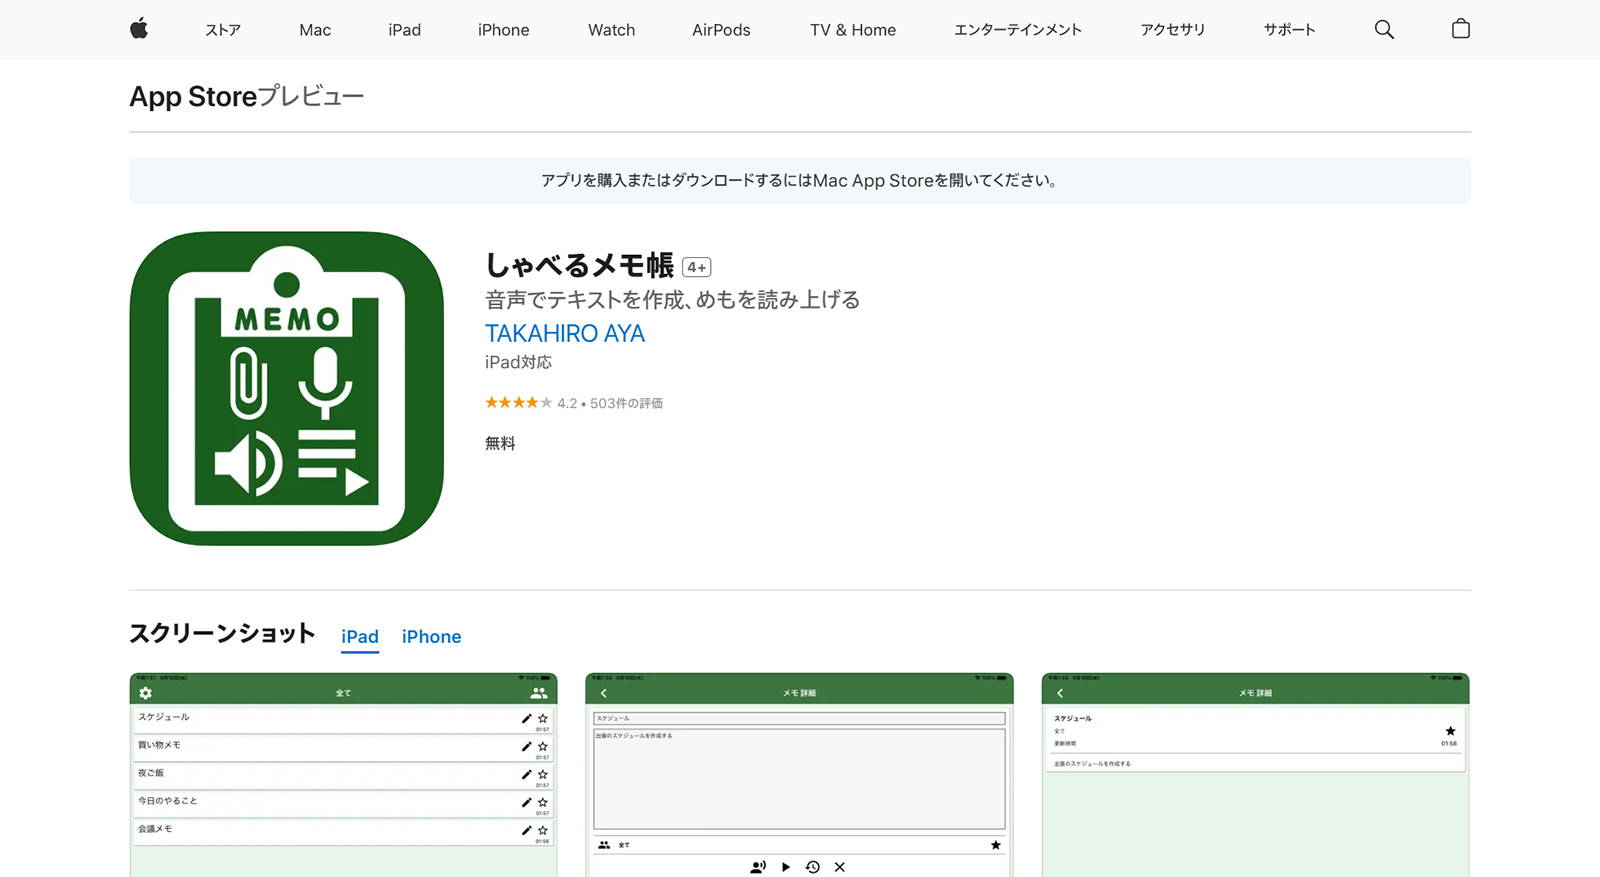Open the second memo editing screenshot
Image resolution: width=1600 pixels, height=877 pixels.
point(800,775)
